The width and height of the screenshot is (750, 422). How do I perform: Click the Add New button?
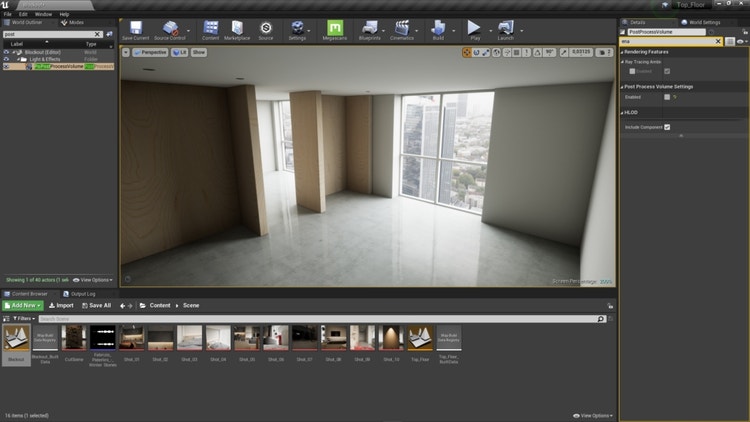22,305
